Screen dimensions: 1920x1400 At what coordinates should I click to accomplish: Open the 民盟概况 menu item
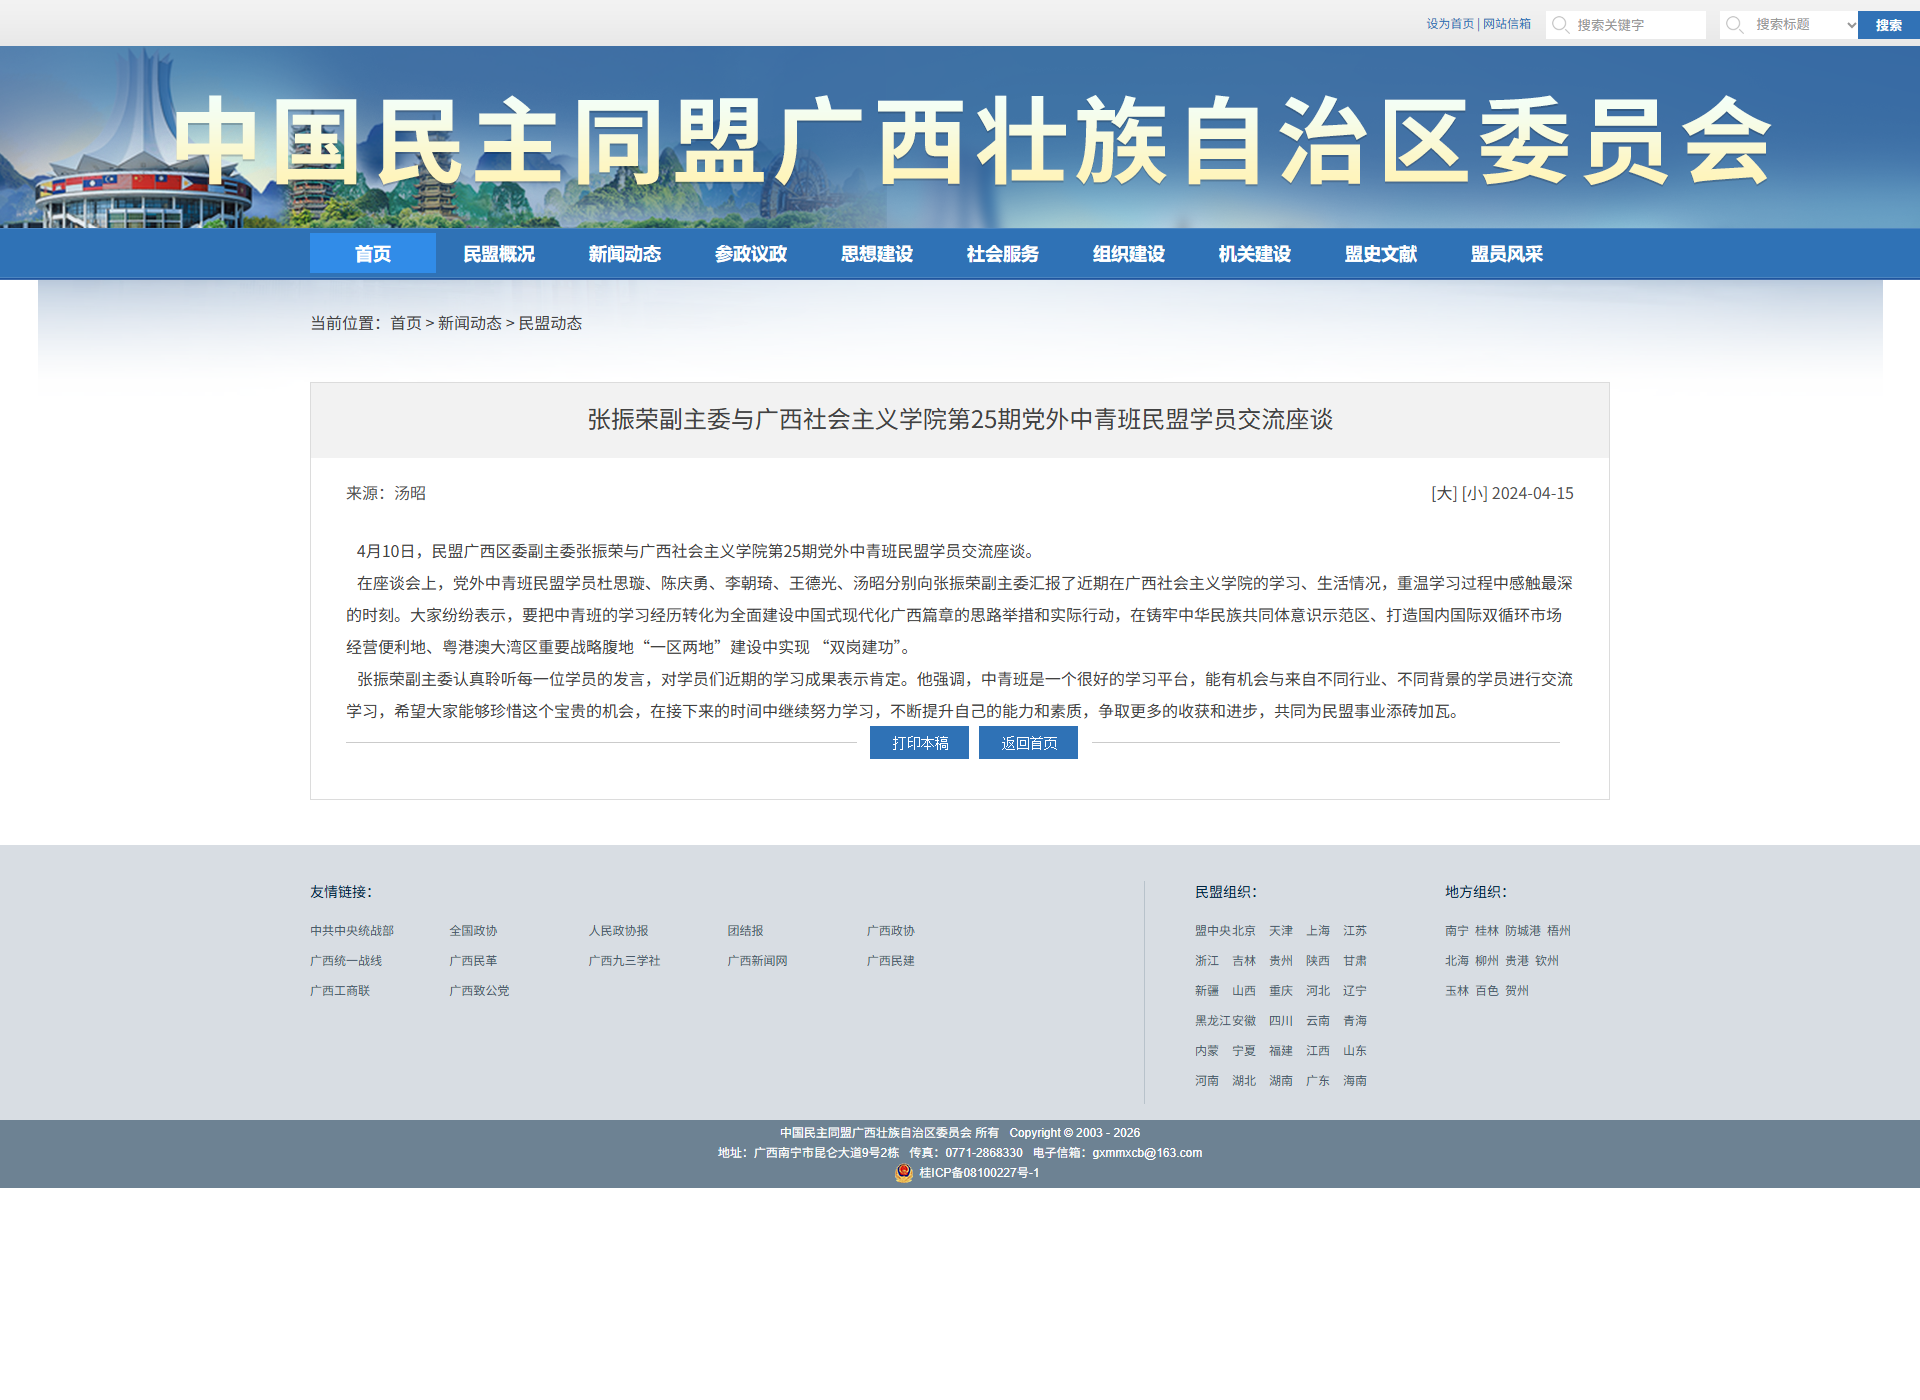point(499,254)
